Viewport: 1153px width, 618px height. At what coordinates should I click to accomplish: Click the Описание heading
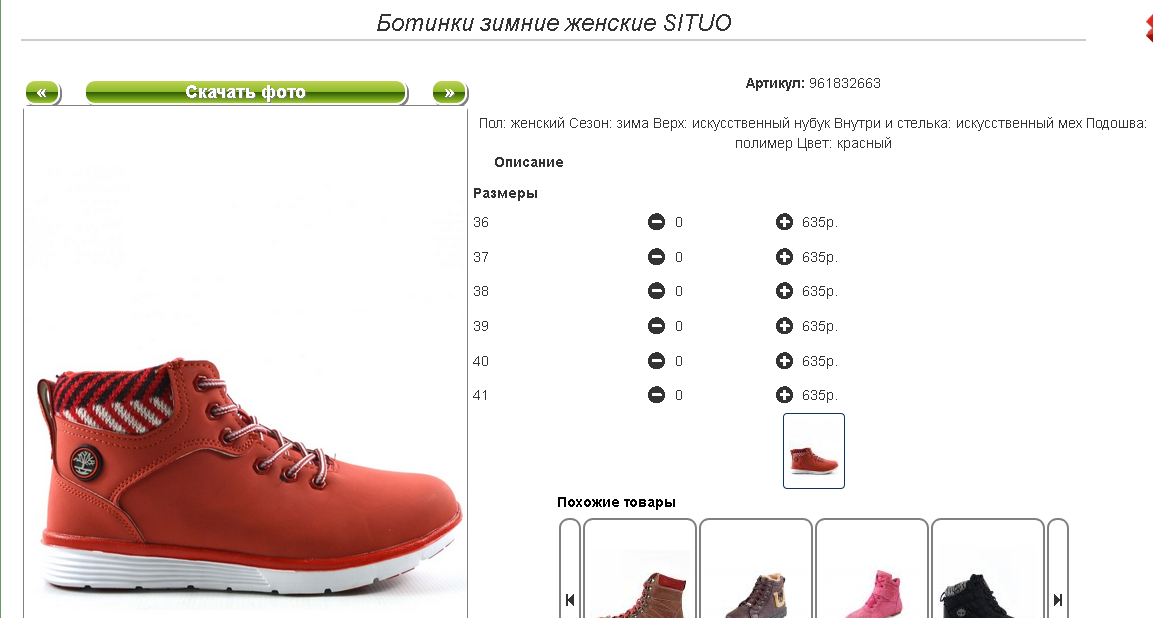529,162
